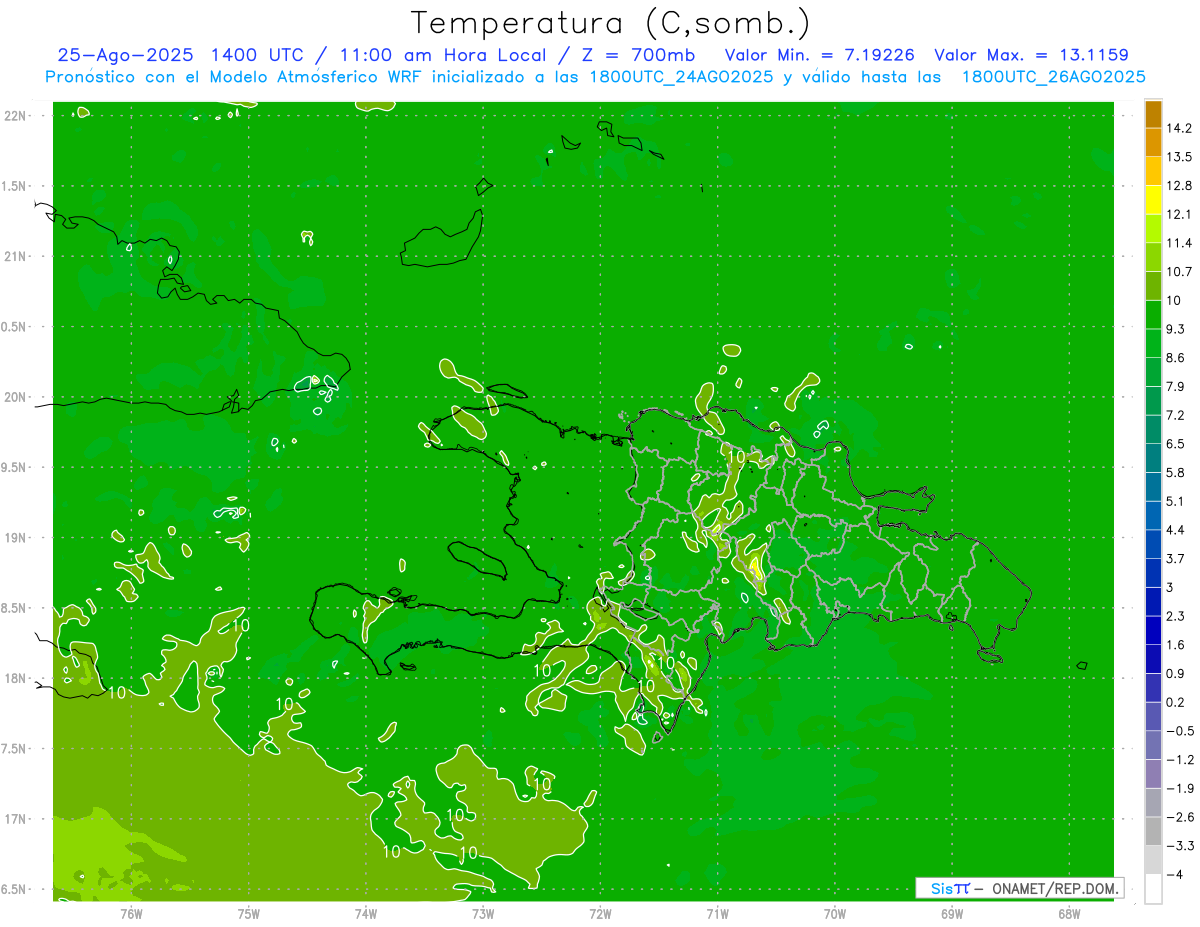Click the 'Valor Min. = 7.19226' text

point(820,55)
